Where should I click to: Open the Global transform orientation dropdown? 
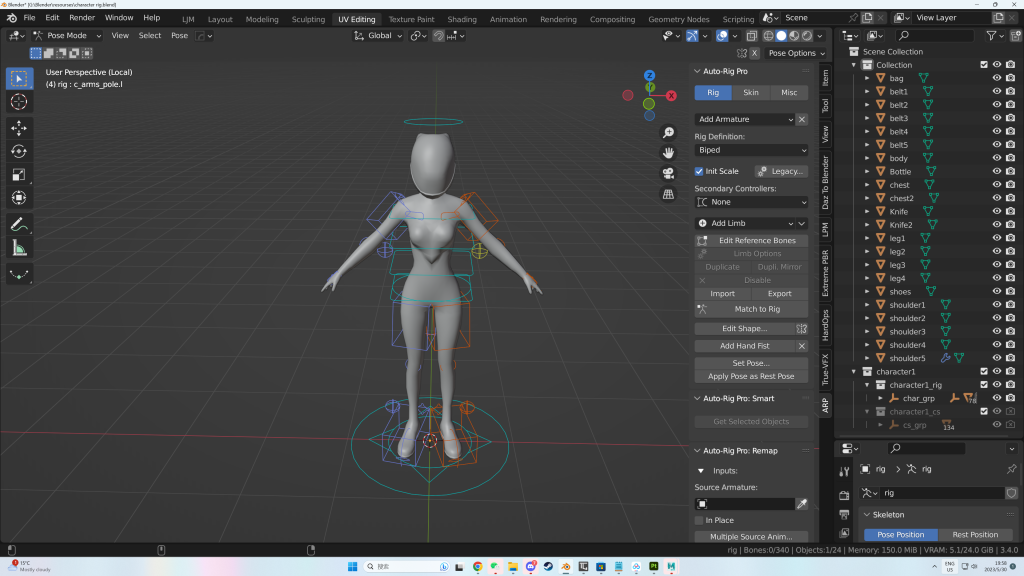click(378, 36)
